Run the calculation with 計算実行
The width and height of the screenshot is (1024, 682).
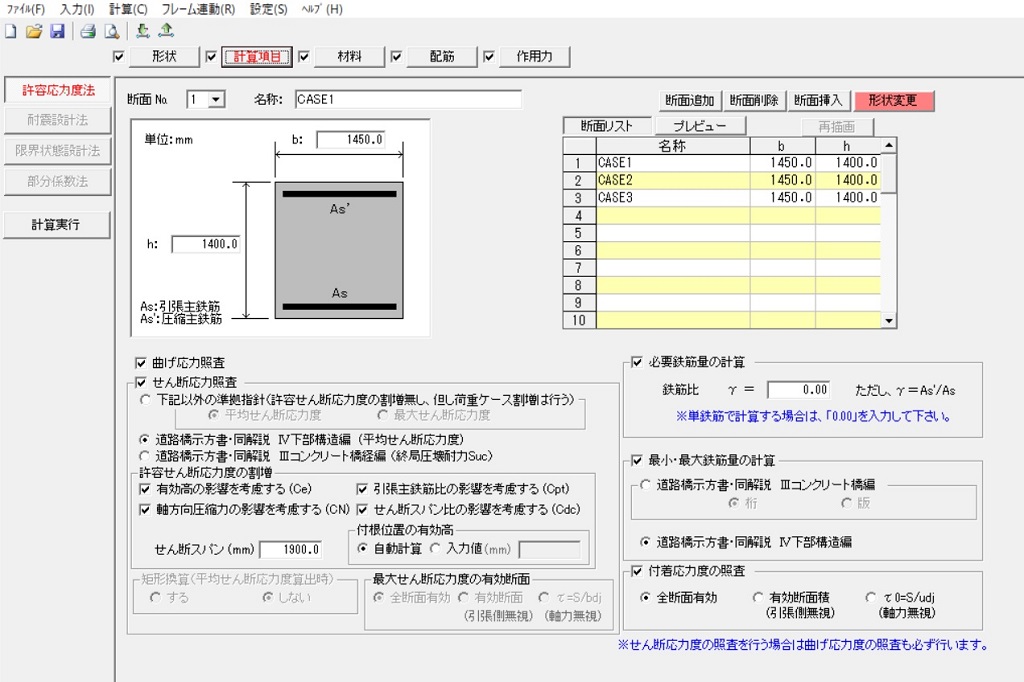point(57,225)
